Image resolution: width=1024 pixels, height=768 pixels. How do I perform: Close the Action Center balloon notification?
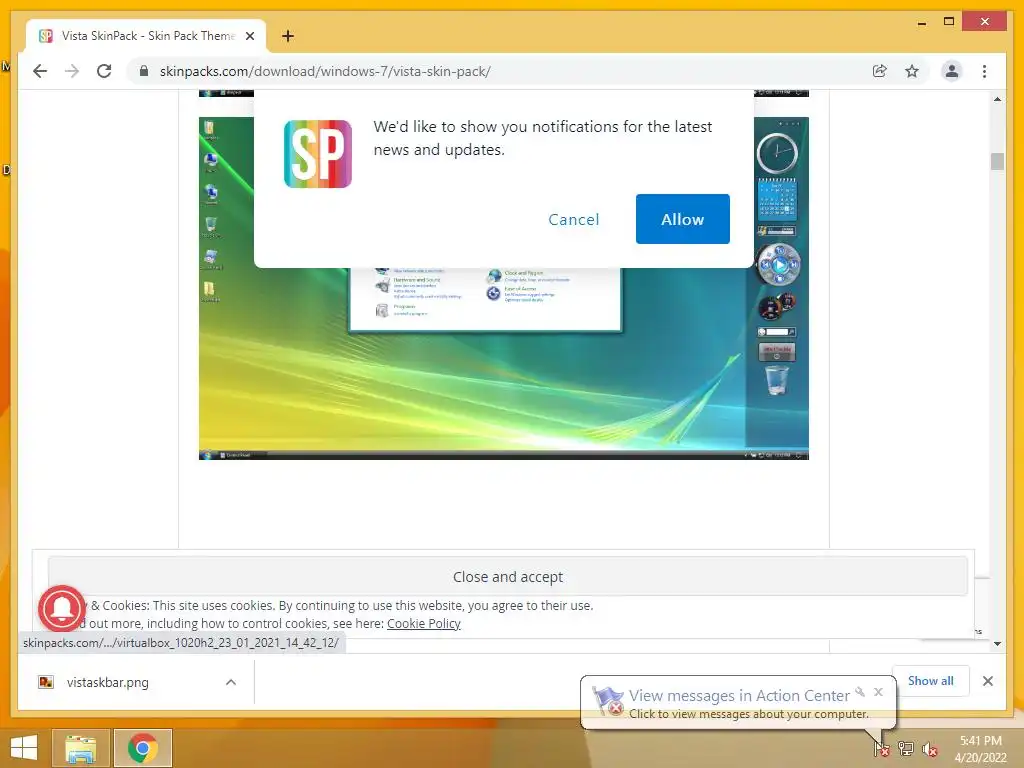(x=878, y=692)
